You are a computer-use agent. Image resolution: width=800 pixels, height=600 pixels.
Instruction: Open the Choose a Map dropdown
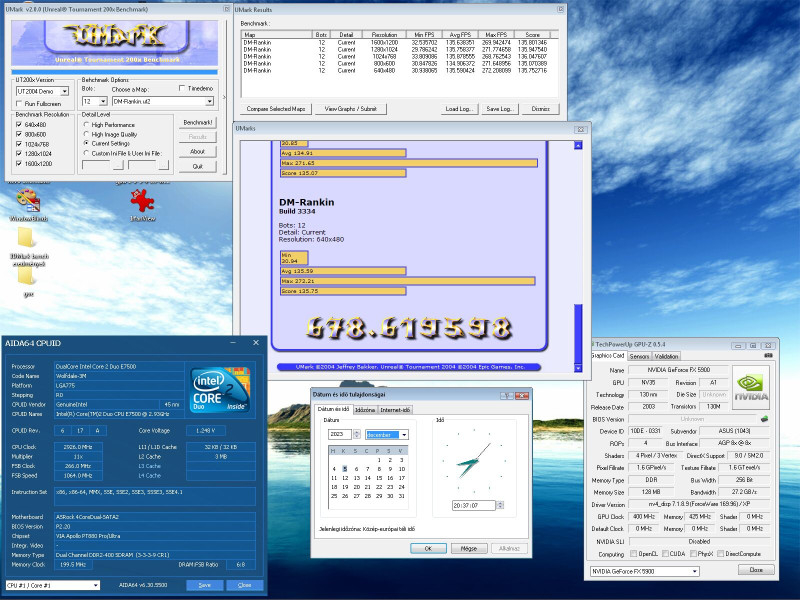pyautogui.click(x=209, y=102)
